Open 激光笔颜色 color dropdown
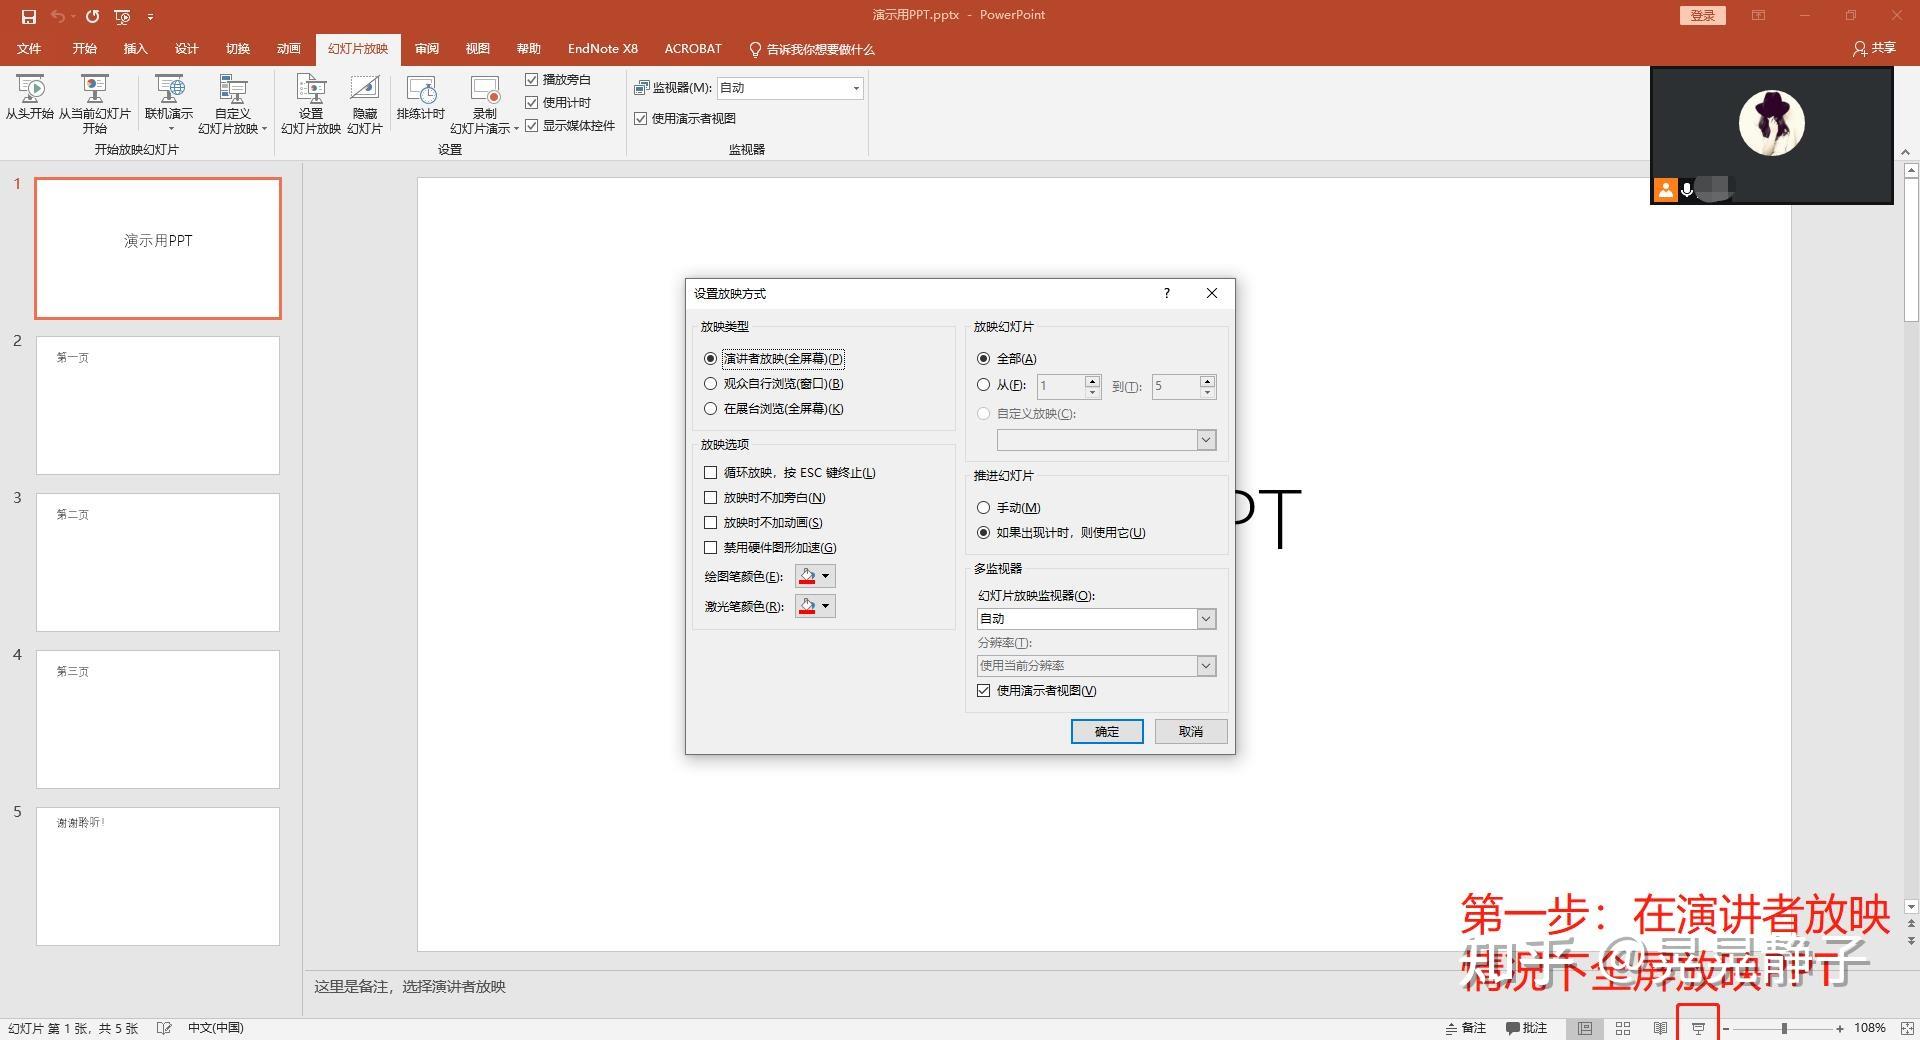Screen dimensions: 1920x1040 pyautogui.click(x=825, y=606)
